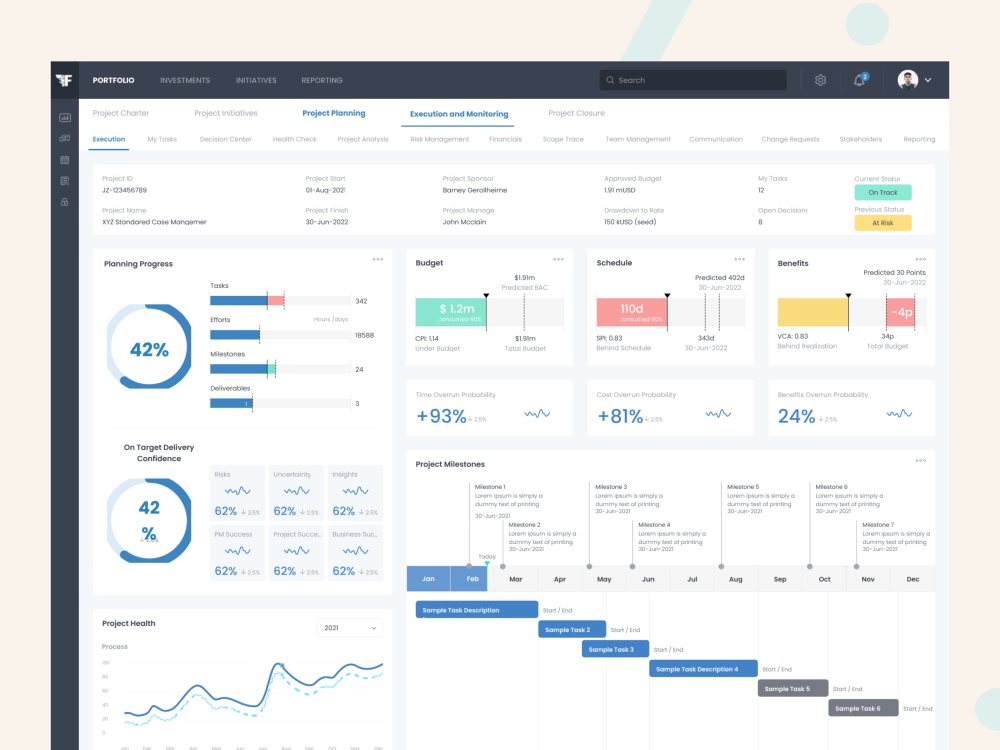This screenshot has height=750, width=1000.
Task: Go to Portfolio in top navigation
Action: 114,80
